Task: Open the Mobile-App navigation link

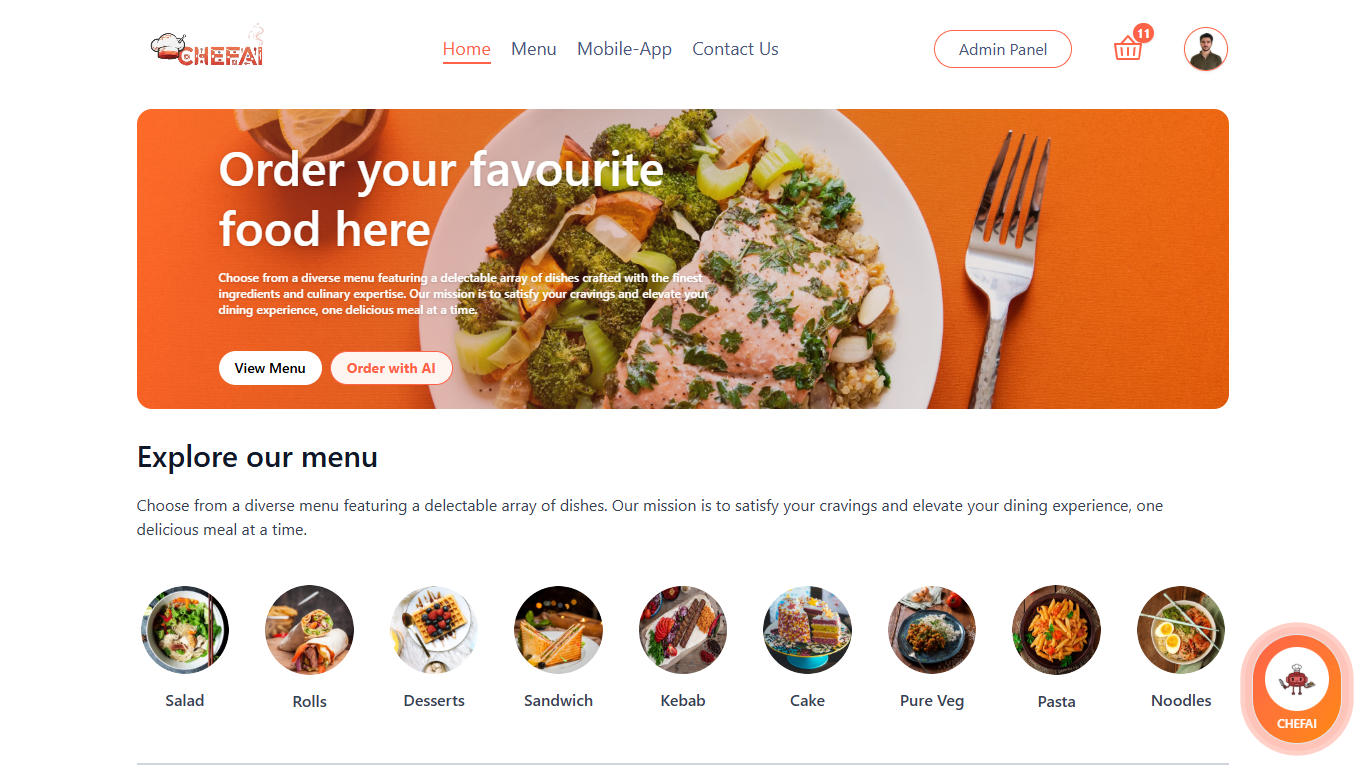Action: [624, 49]
